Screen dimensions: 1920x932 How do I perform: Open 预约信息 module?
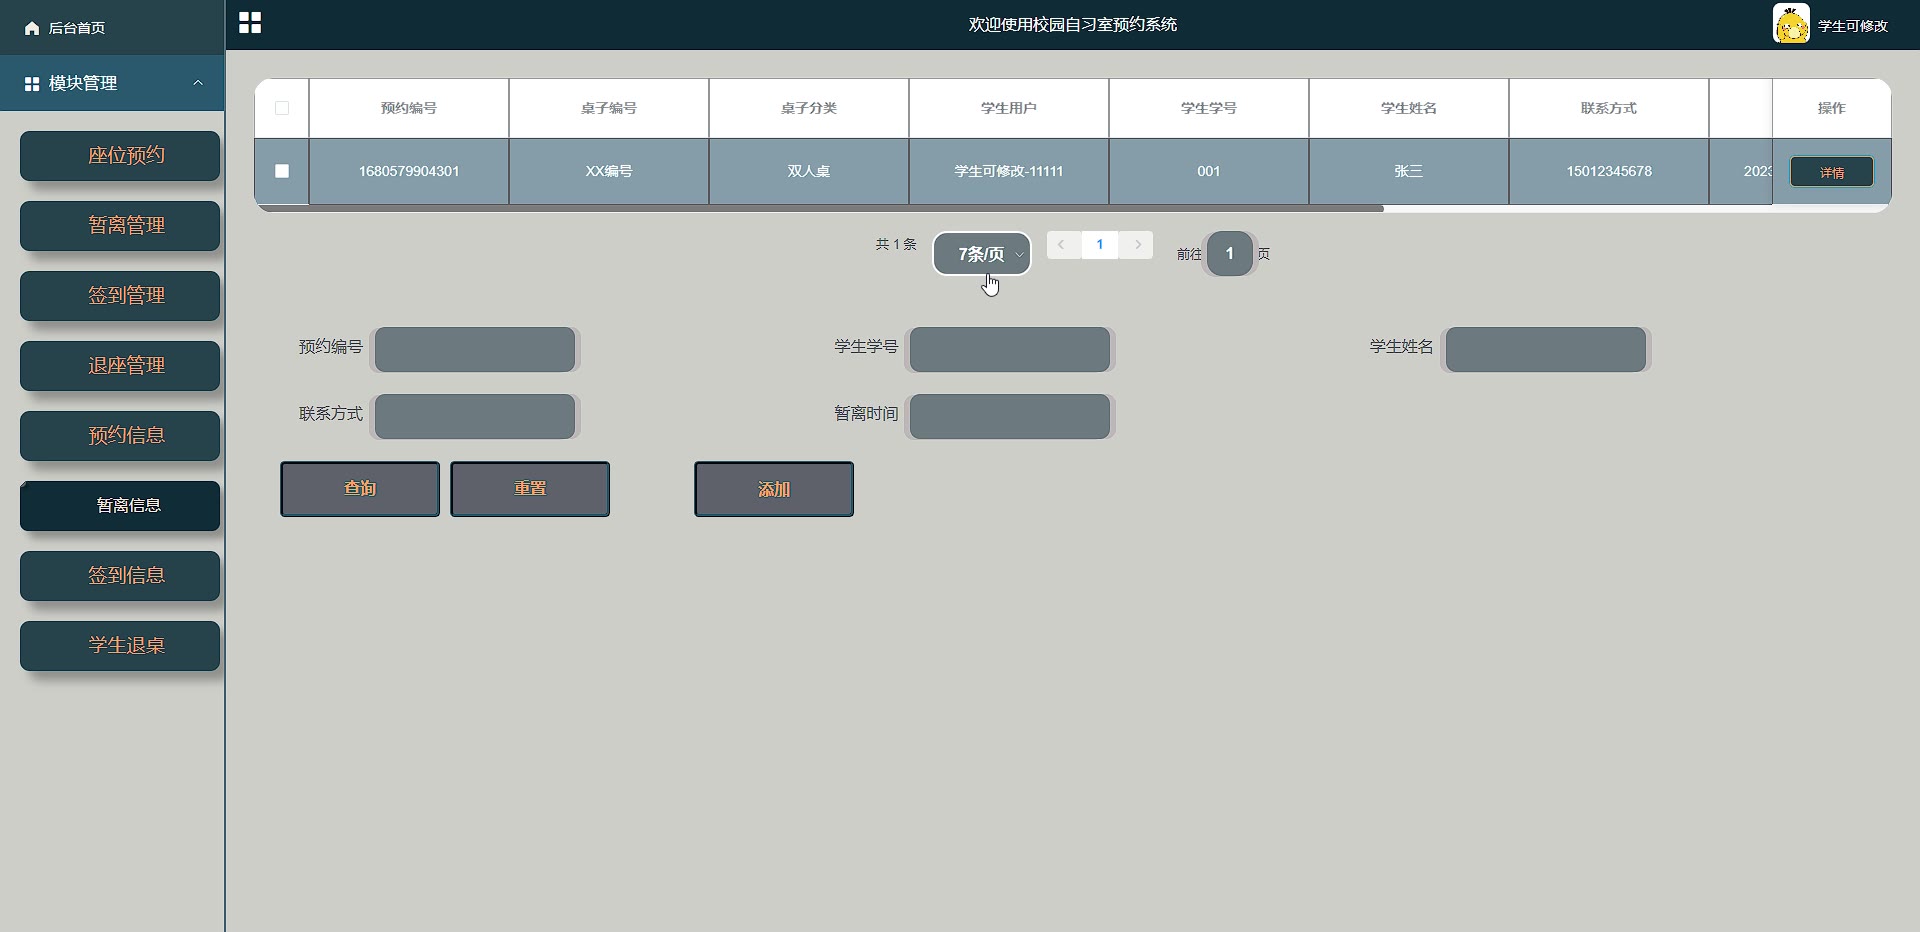(120, 436)
